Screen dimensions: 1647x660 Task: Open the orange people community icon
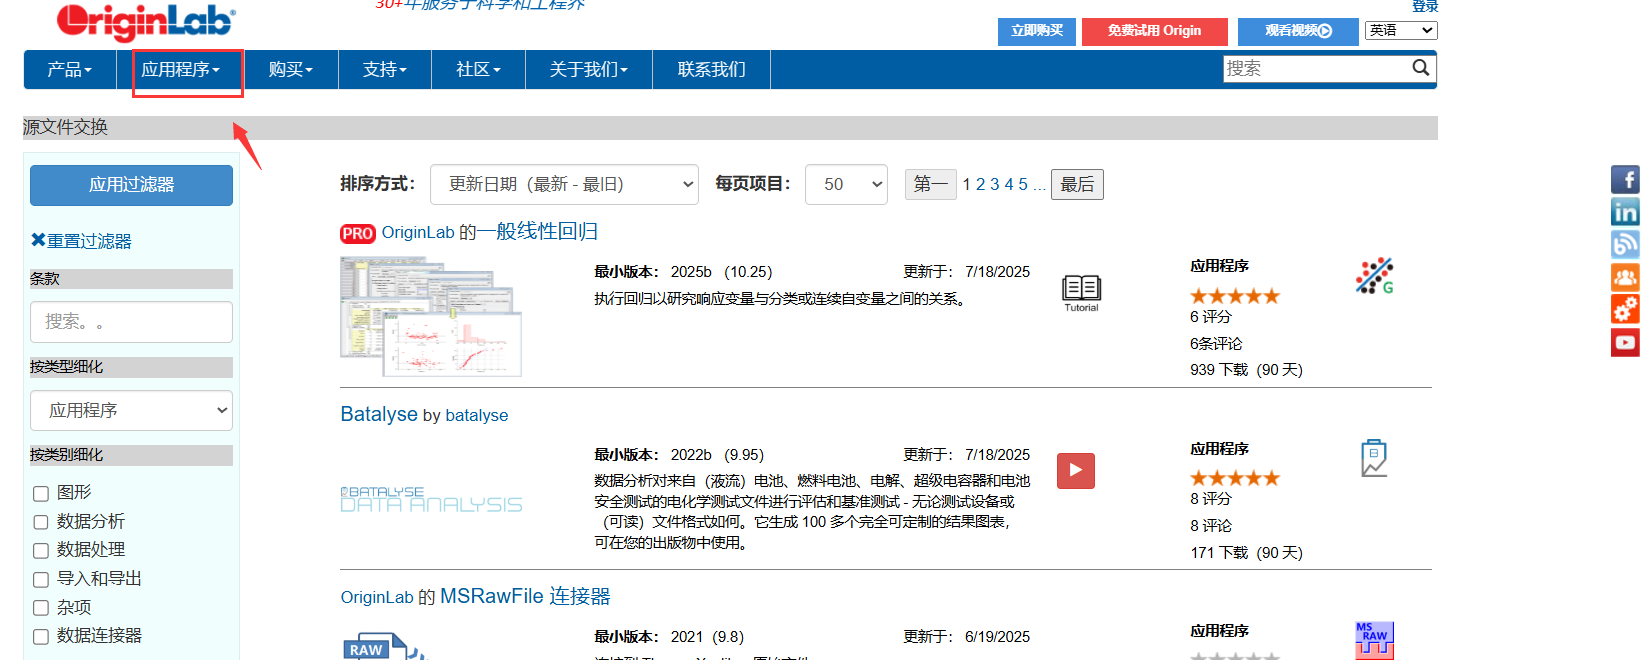[x=1625, y=277]
